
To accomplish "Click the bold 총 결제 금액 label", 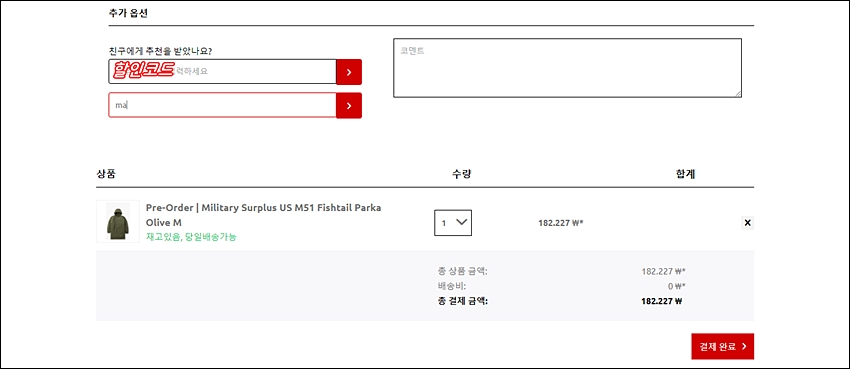I will 462,301.
